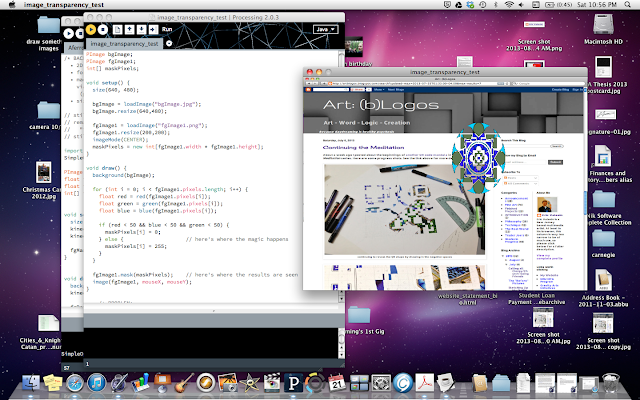Launch iTunes from the Dock

click(x=97, y=383)
